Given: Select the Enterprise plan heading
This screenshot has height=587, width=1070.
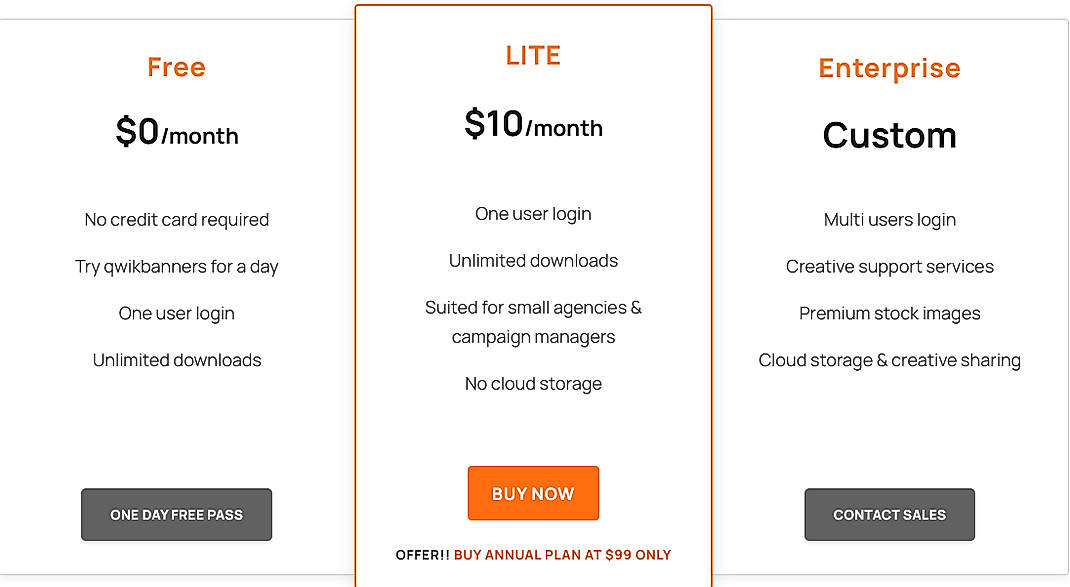Looking at the screenshot, I should pos(889,68).
